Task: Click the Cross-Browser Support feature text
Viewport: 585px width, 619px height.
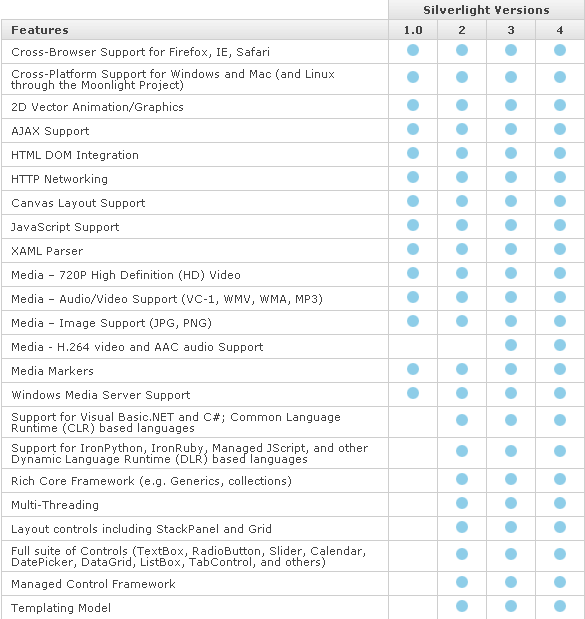Action: pos(141,52)
